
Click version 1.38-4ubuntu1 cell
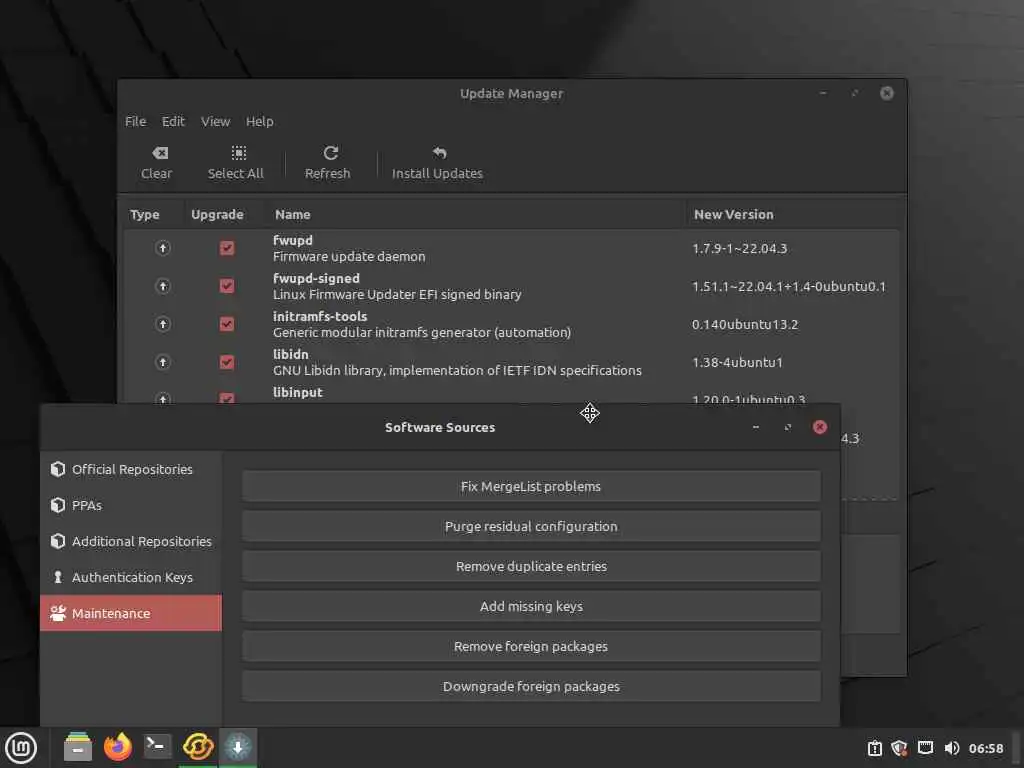[x=737, y=362]
